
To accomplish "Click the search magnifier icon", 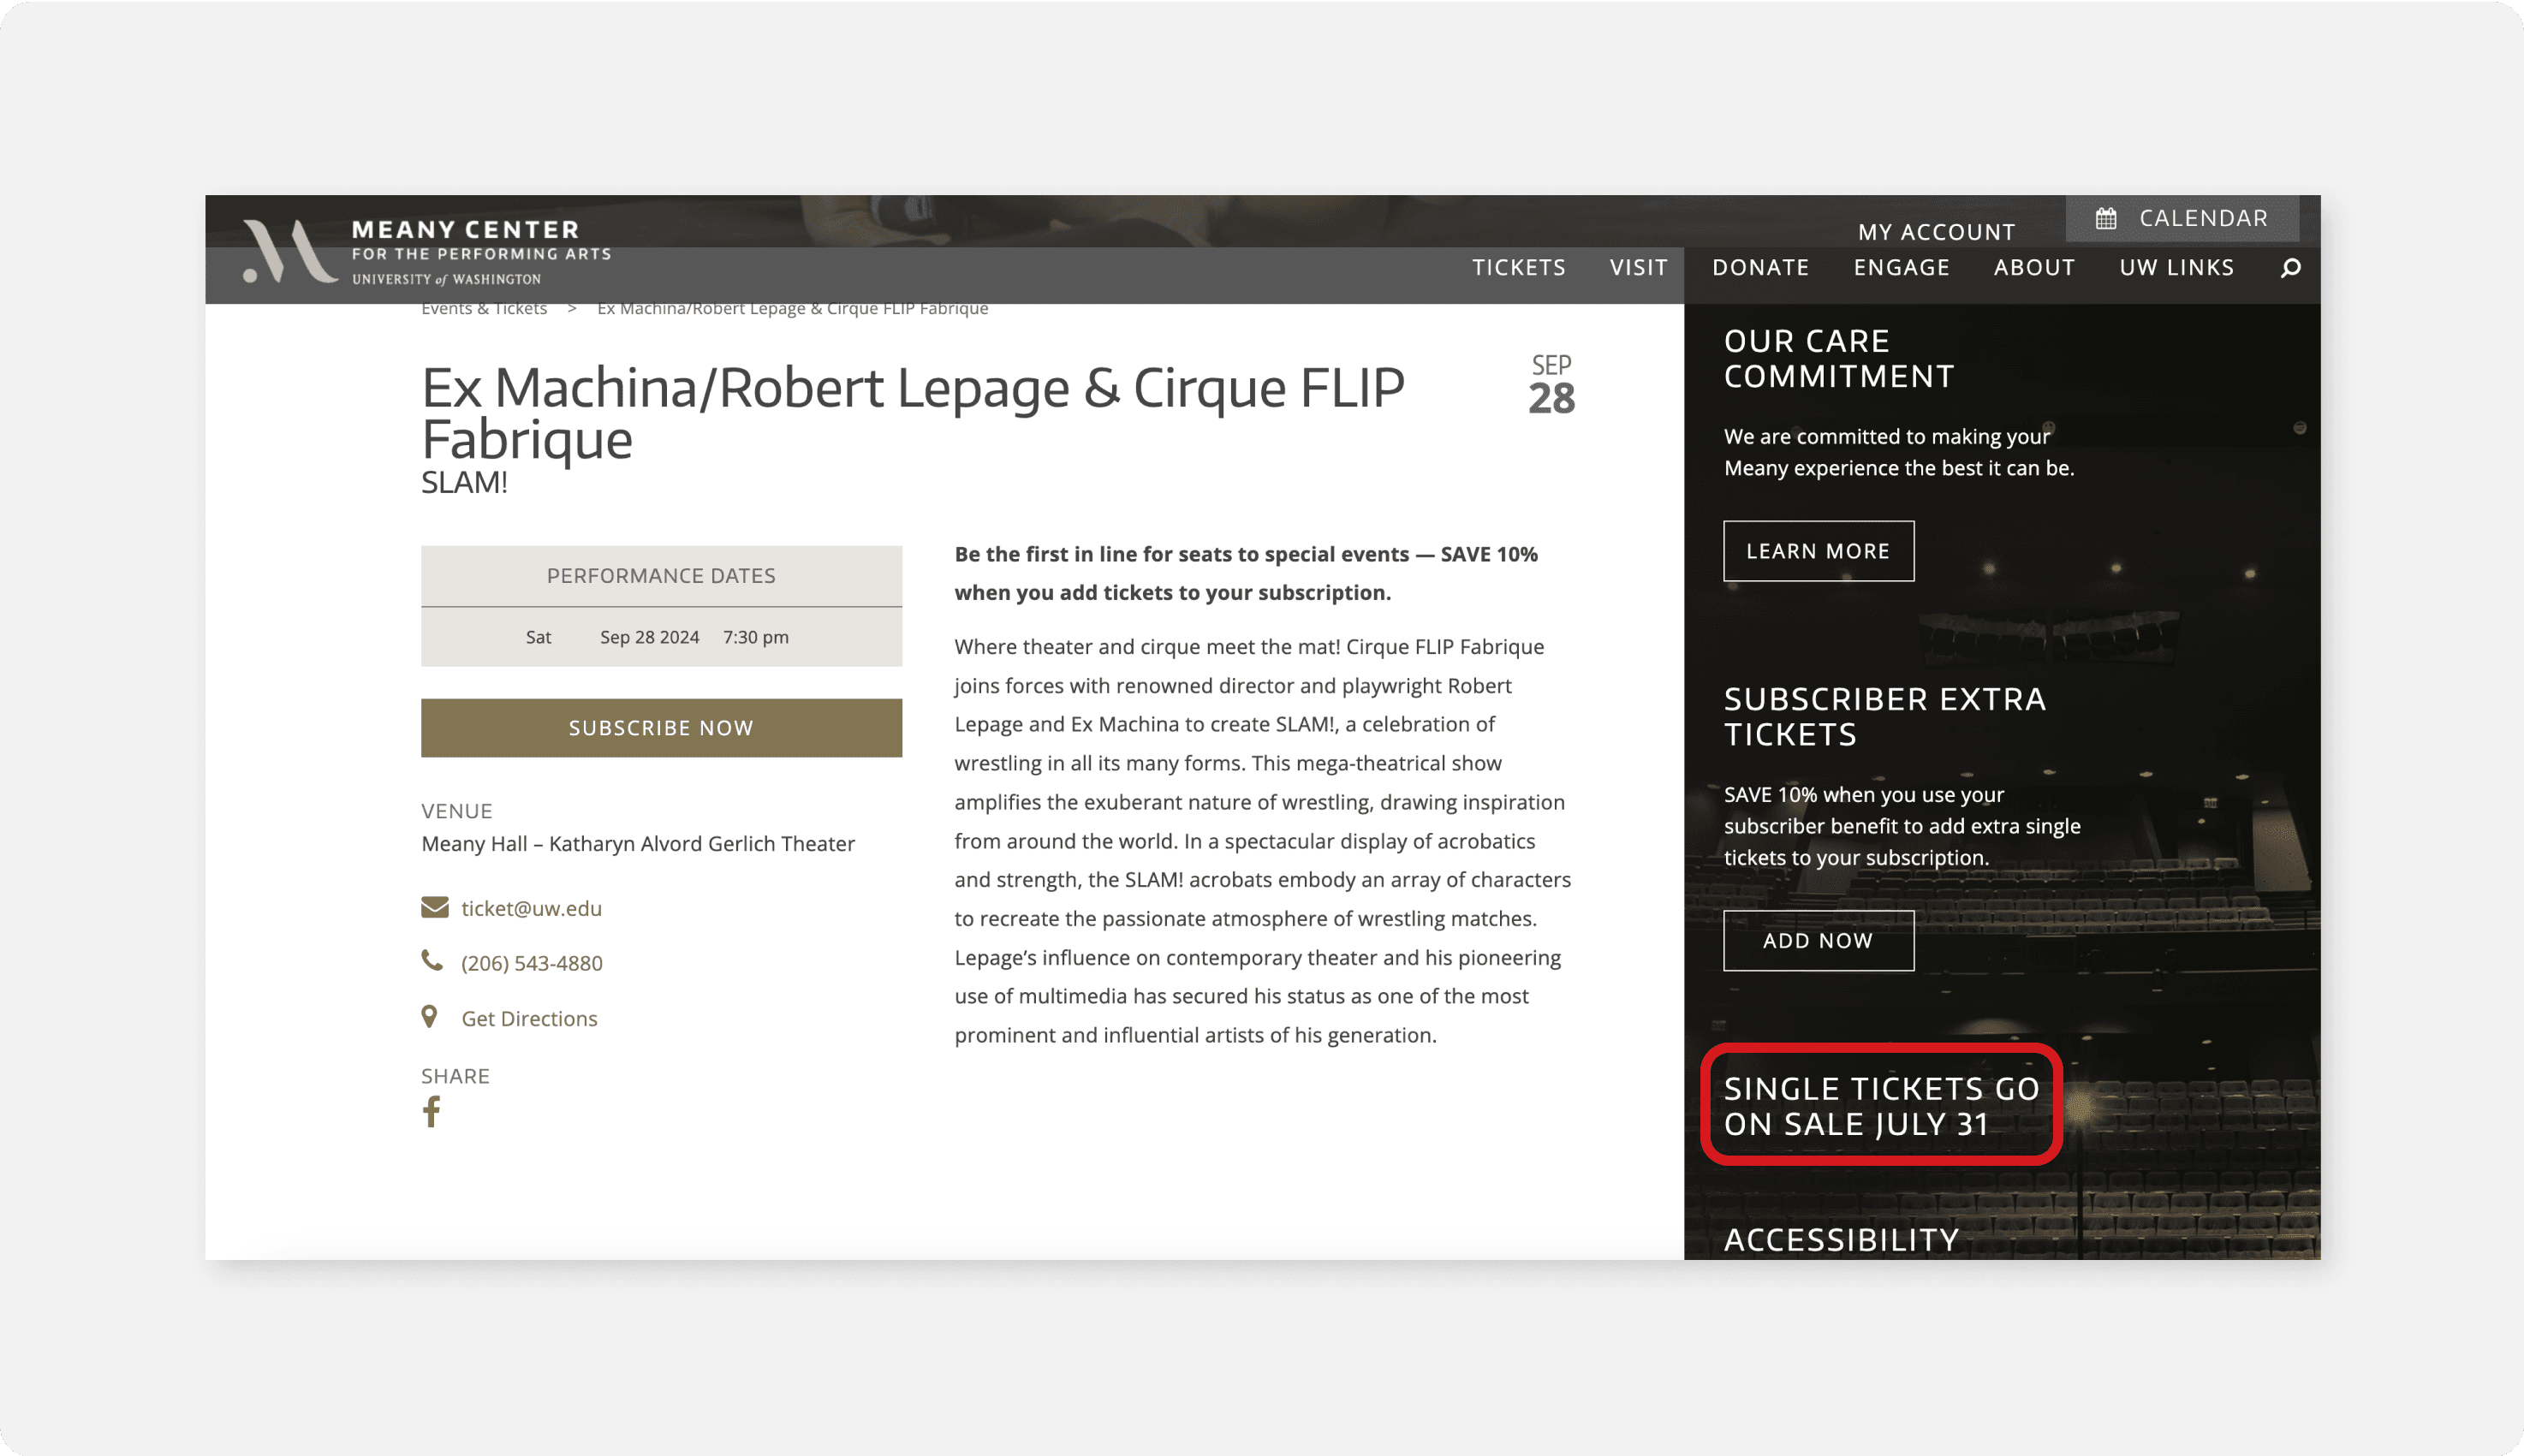I will (x=2290, y=268).
